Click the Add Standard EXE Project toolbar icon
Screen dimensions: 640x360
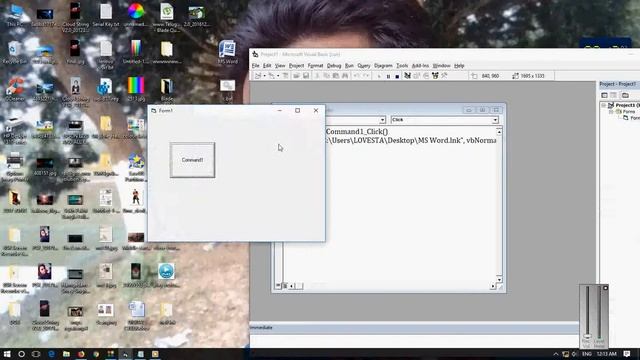point(258,76)
